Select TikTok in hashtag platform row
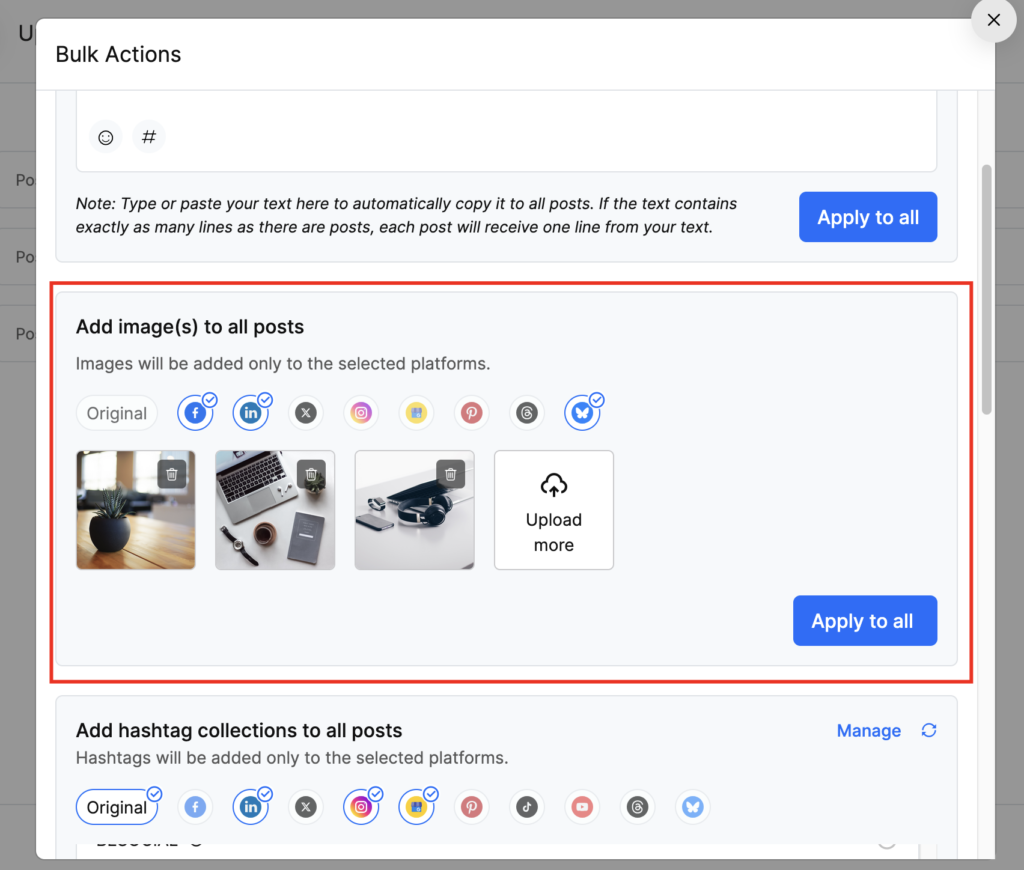 [x=526, y=807]
